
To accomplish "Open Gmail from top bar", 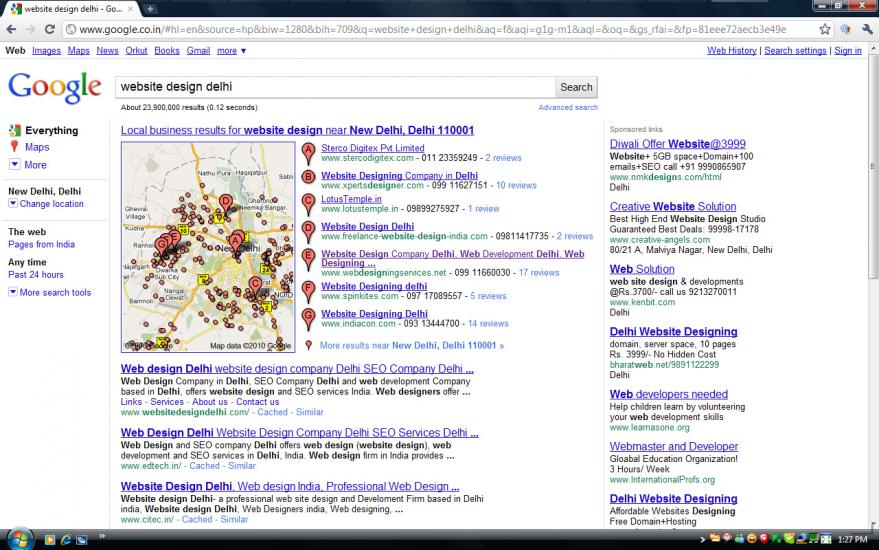I will [198, 50].
